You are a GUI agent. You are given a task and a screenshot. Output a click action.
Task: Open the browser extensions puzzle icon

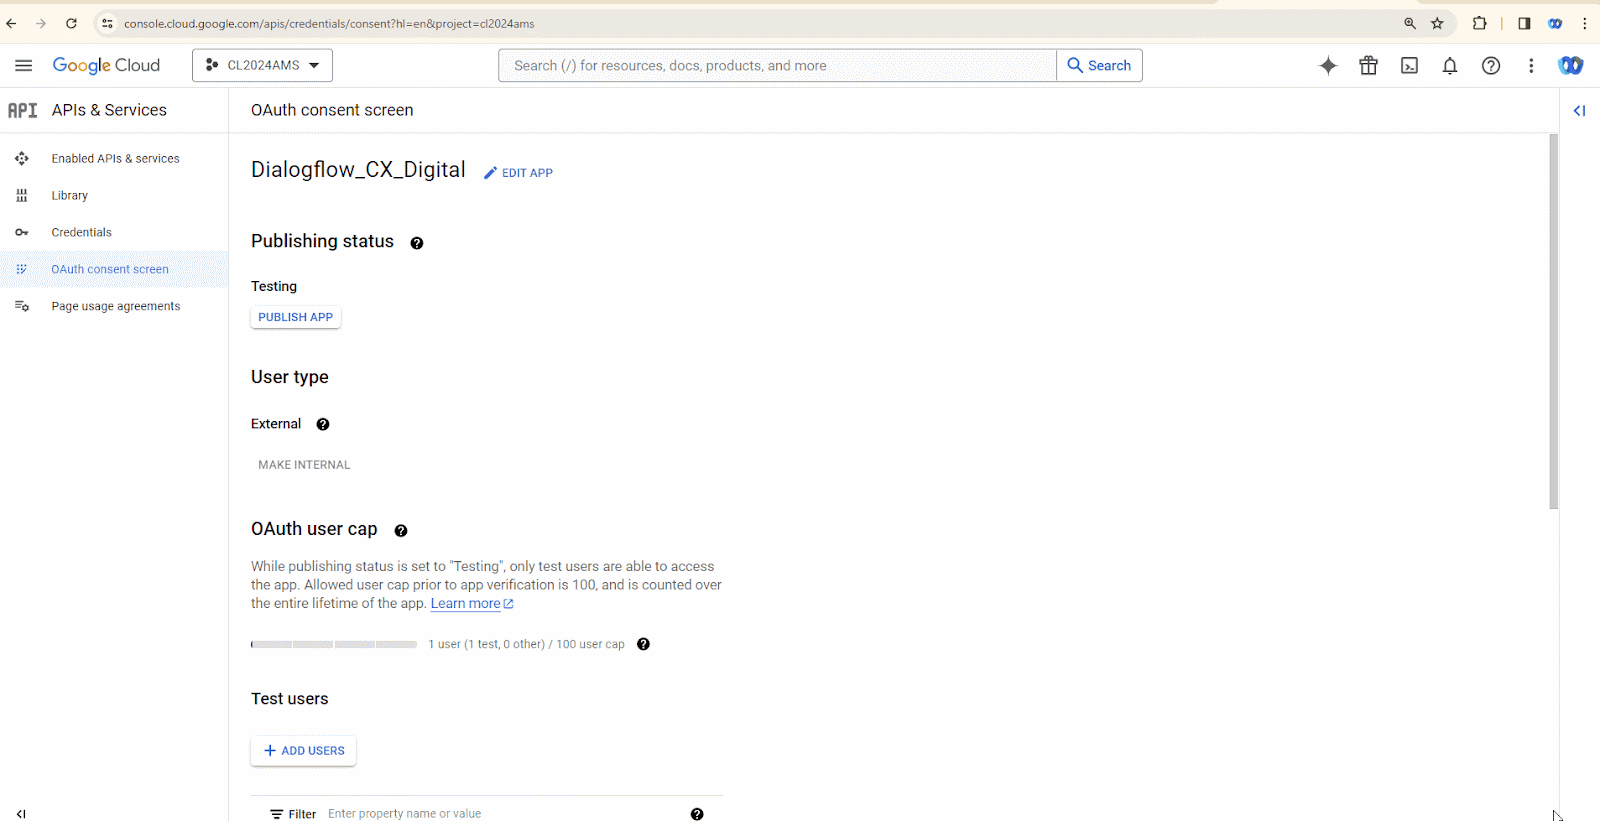(x=1479, y=23)
